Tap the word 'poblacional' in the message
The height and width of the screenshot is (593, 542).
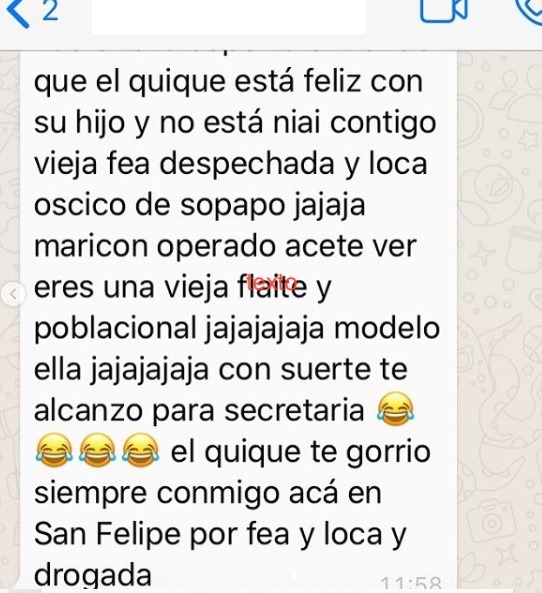[x=115, y=328]
